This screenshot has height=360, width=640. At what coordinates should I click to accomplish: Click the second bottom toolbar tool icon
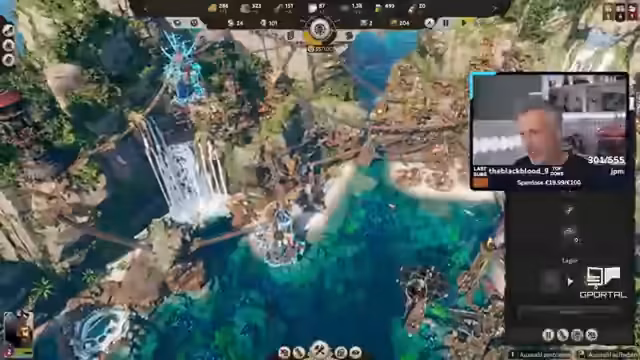point(299,352)
